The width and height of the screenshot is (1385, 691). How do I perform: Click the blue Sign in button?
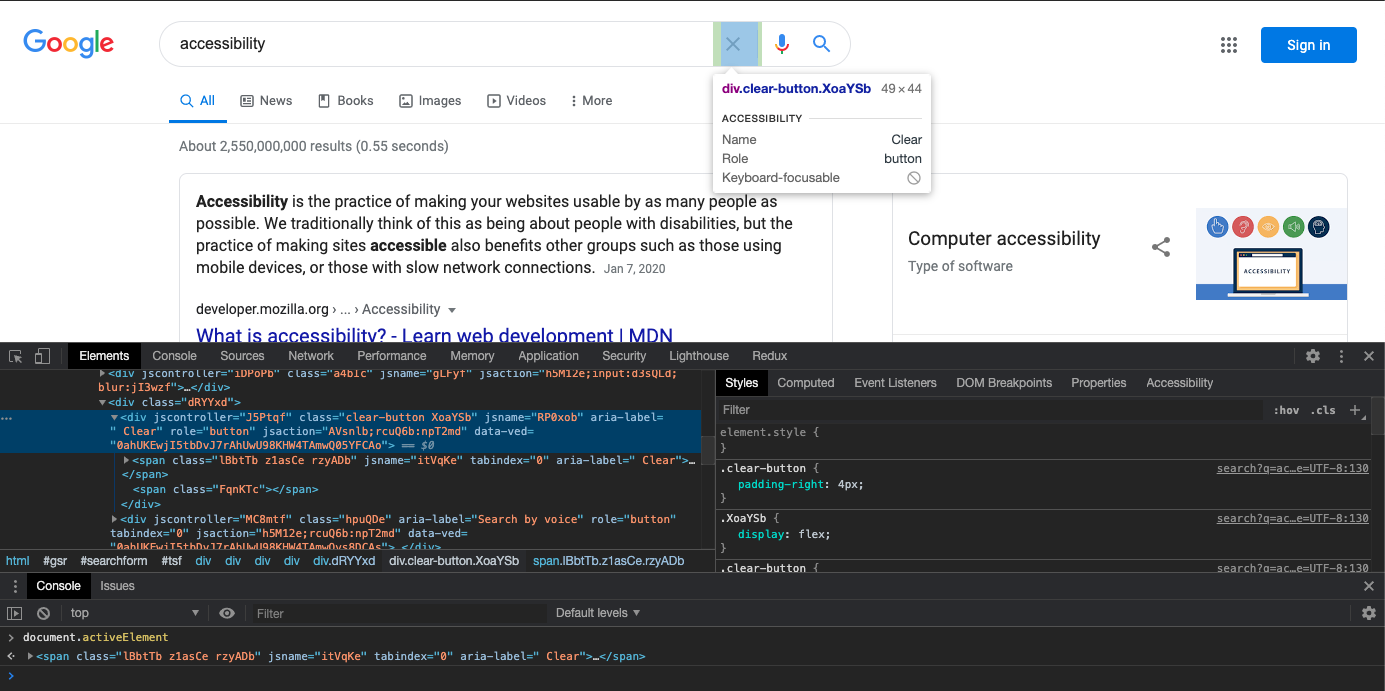point(1309,45)
